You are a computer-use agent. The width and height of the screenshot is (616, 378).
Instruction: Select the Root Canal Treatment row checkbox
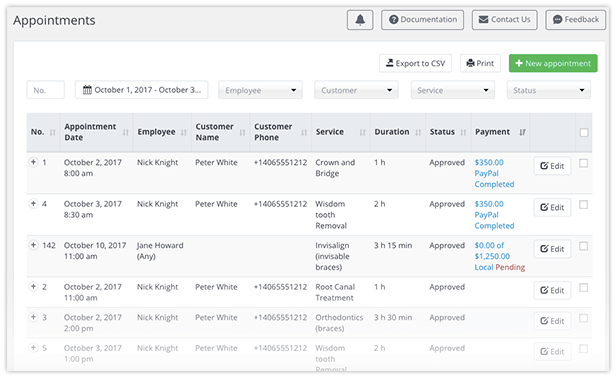point(583,288)
